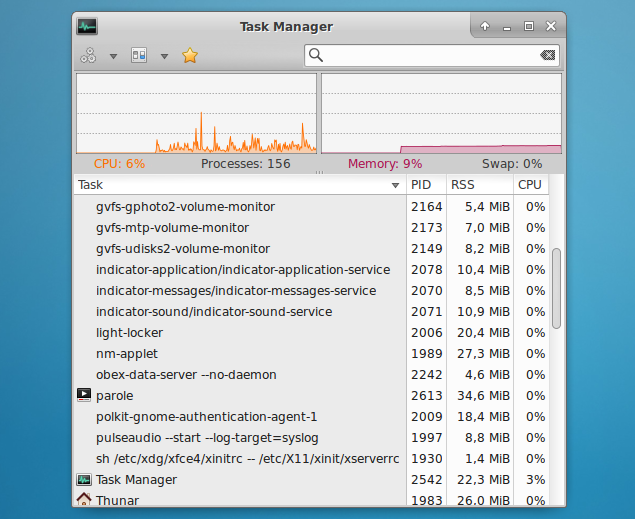Expand dropdown arrow next to gears icon
Viewport: 635px width, 519px height.
113,56
